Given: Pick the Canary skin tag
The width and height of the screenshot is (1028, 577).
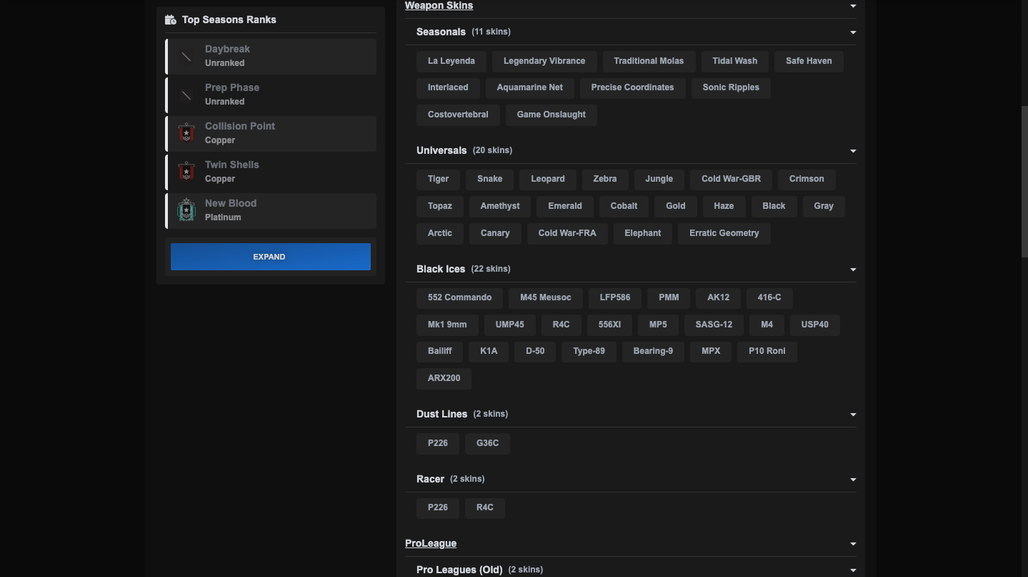Looking at the screenshot, I should click(x=495, y=233).
